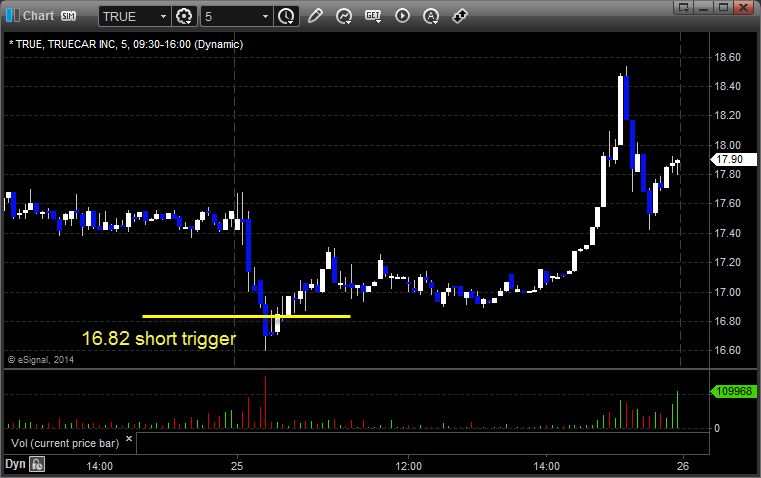This screenshot has height=478, width=761.
Task: Click the window tab options icon in title bar
Action: pos(684,7)
